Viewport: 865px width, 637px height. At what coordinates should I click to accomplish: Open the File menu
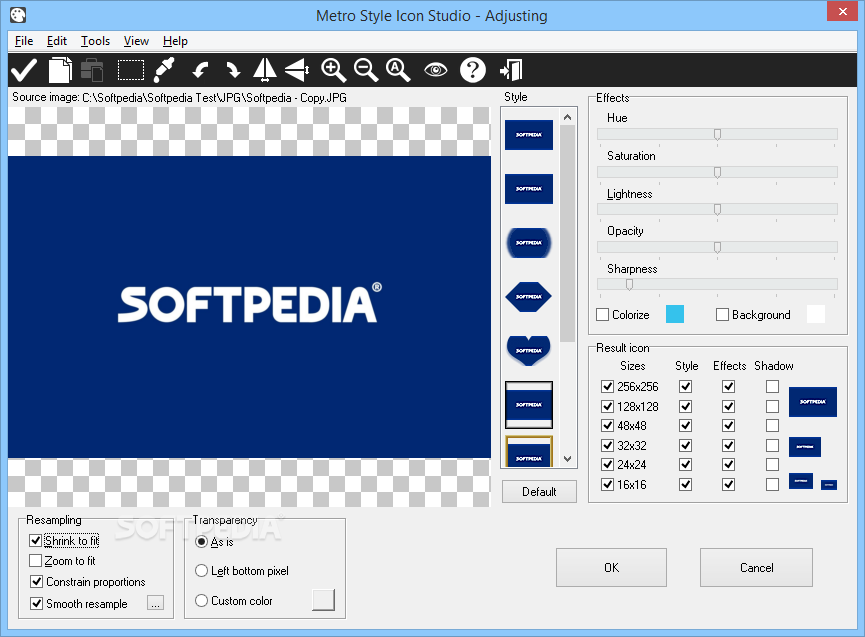tap(24, 41)
